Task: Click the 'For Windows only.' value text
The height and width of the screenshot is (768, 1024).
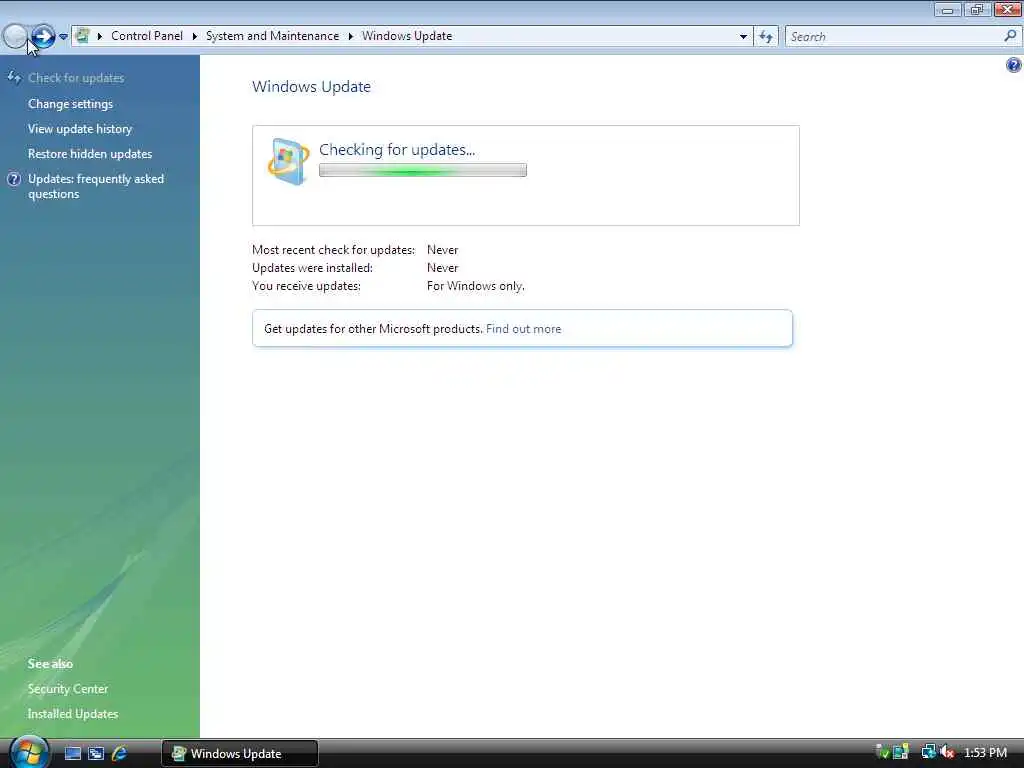Action: 475,286
